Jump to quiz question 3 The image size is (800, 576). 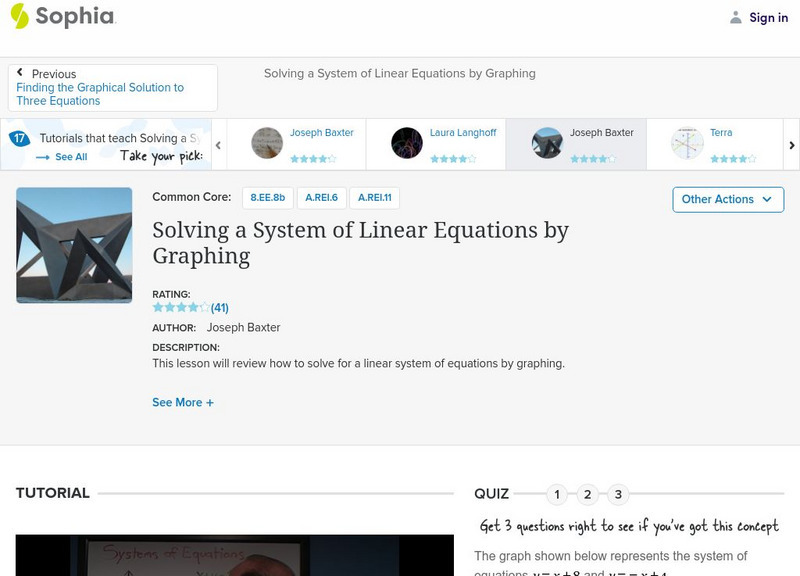(x=618, y=494)
